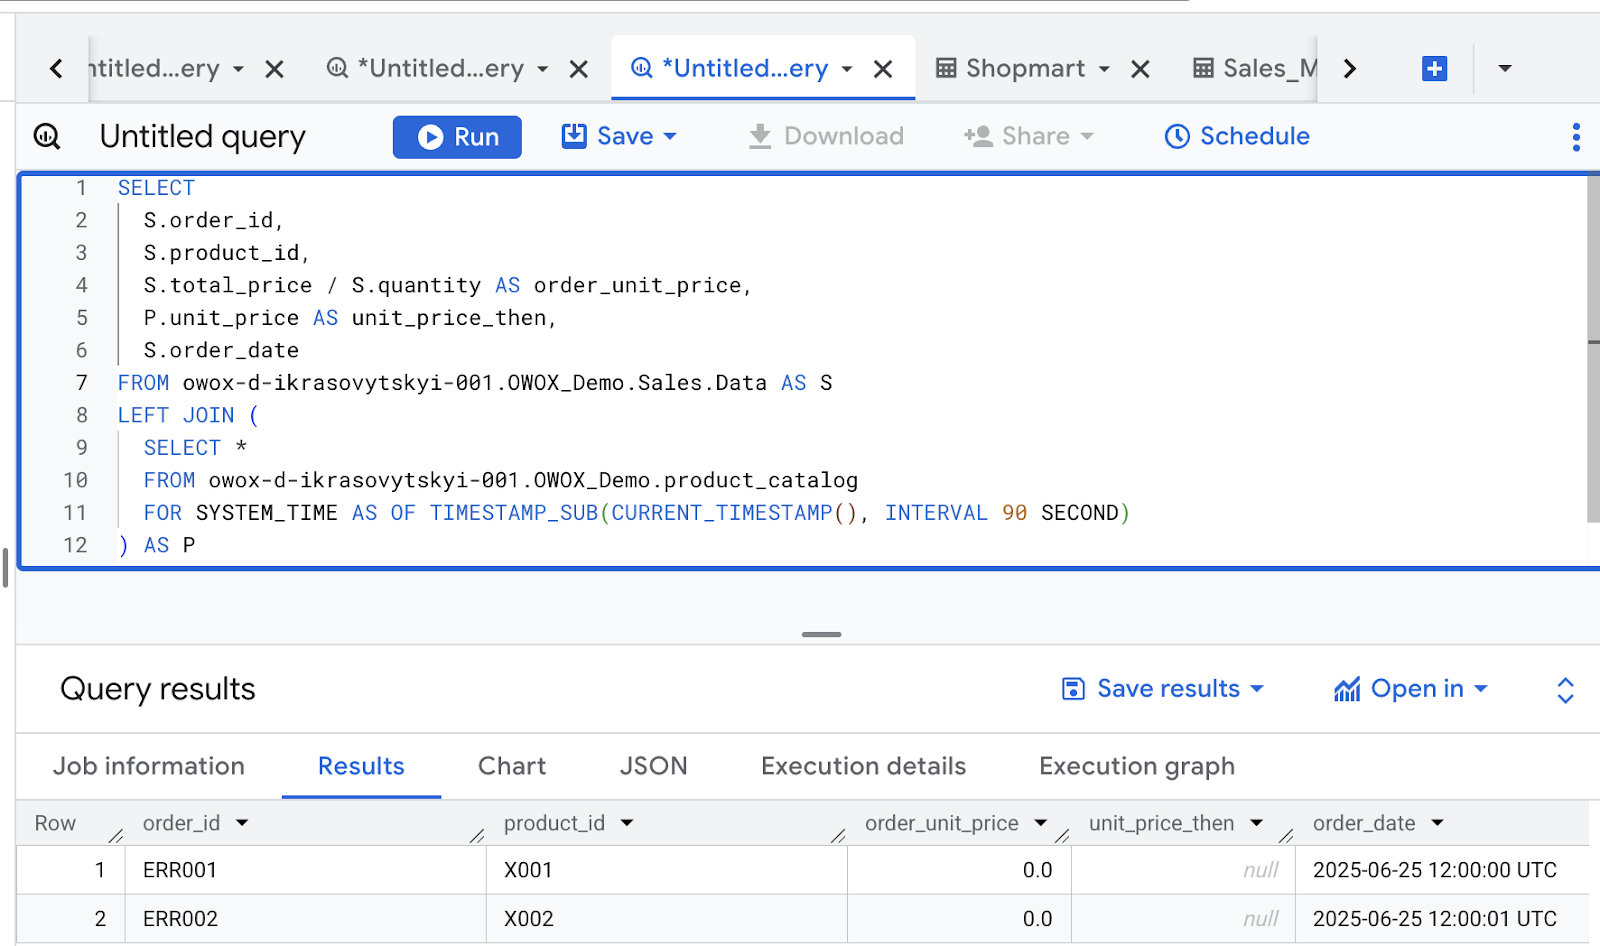Open the Save results dropdown

(1162, 689)
